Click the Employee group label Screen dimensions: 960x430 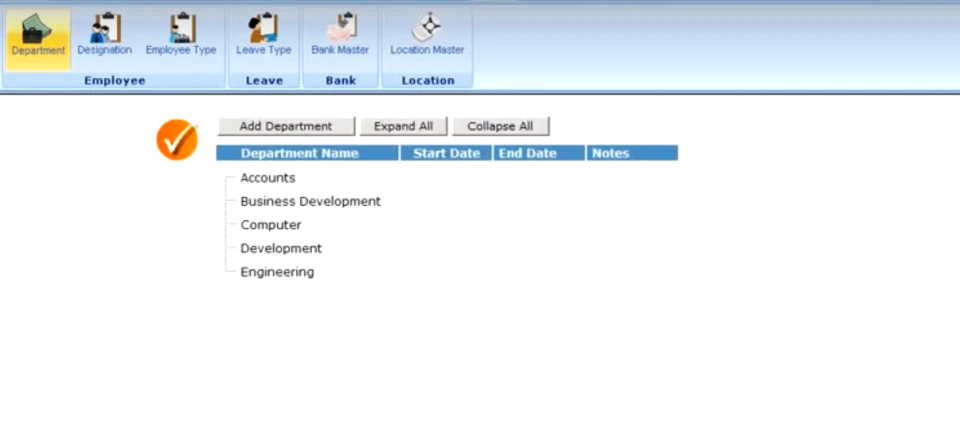114,81
